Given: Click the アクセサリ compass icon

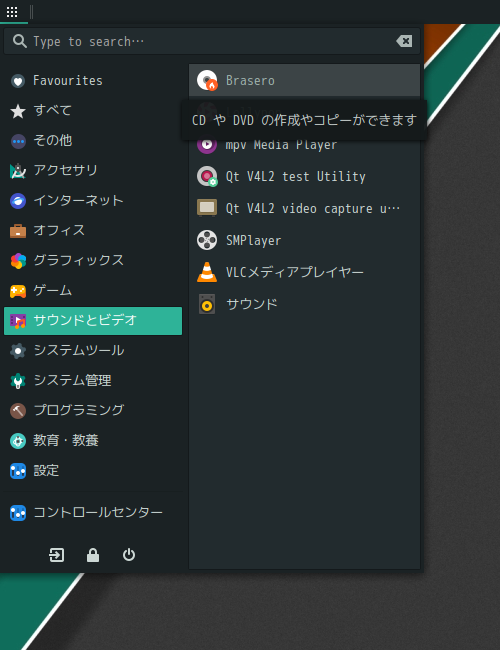Looking at the screenshot, I should pos(18,171).
